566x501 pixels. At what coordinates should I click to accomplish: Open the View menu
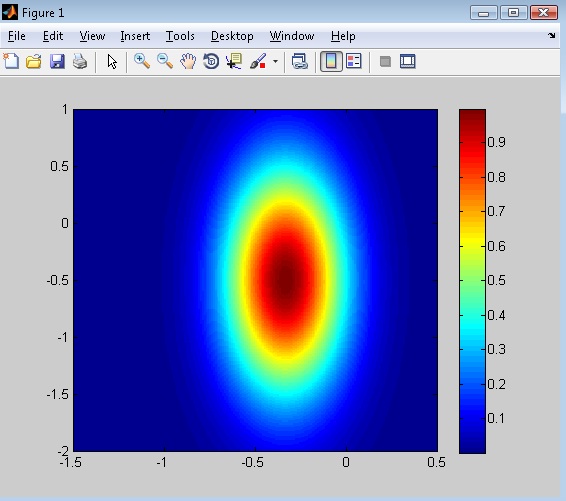(x=92, y=36)
